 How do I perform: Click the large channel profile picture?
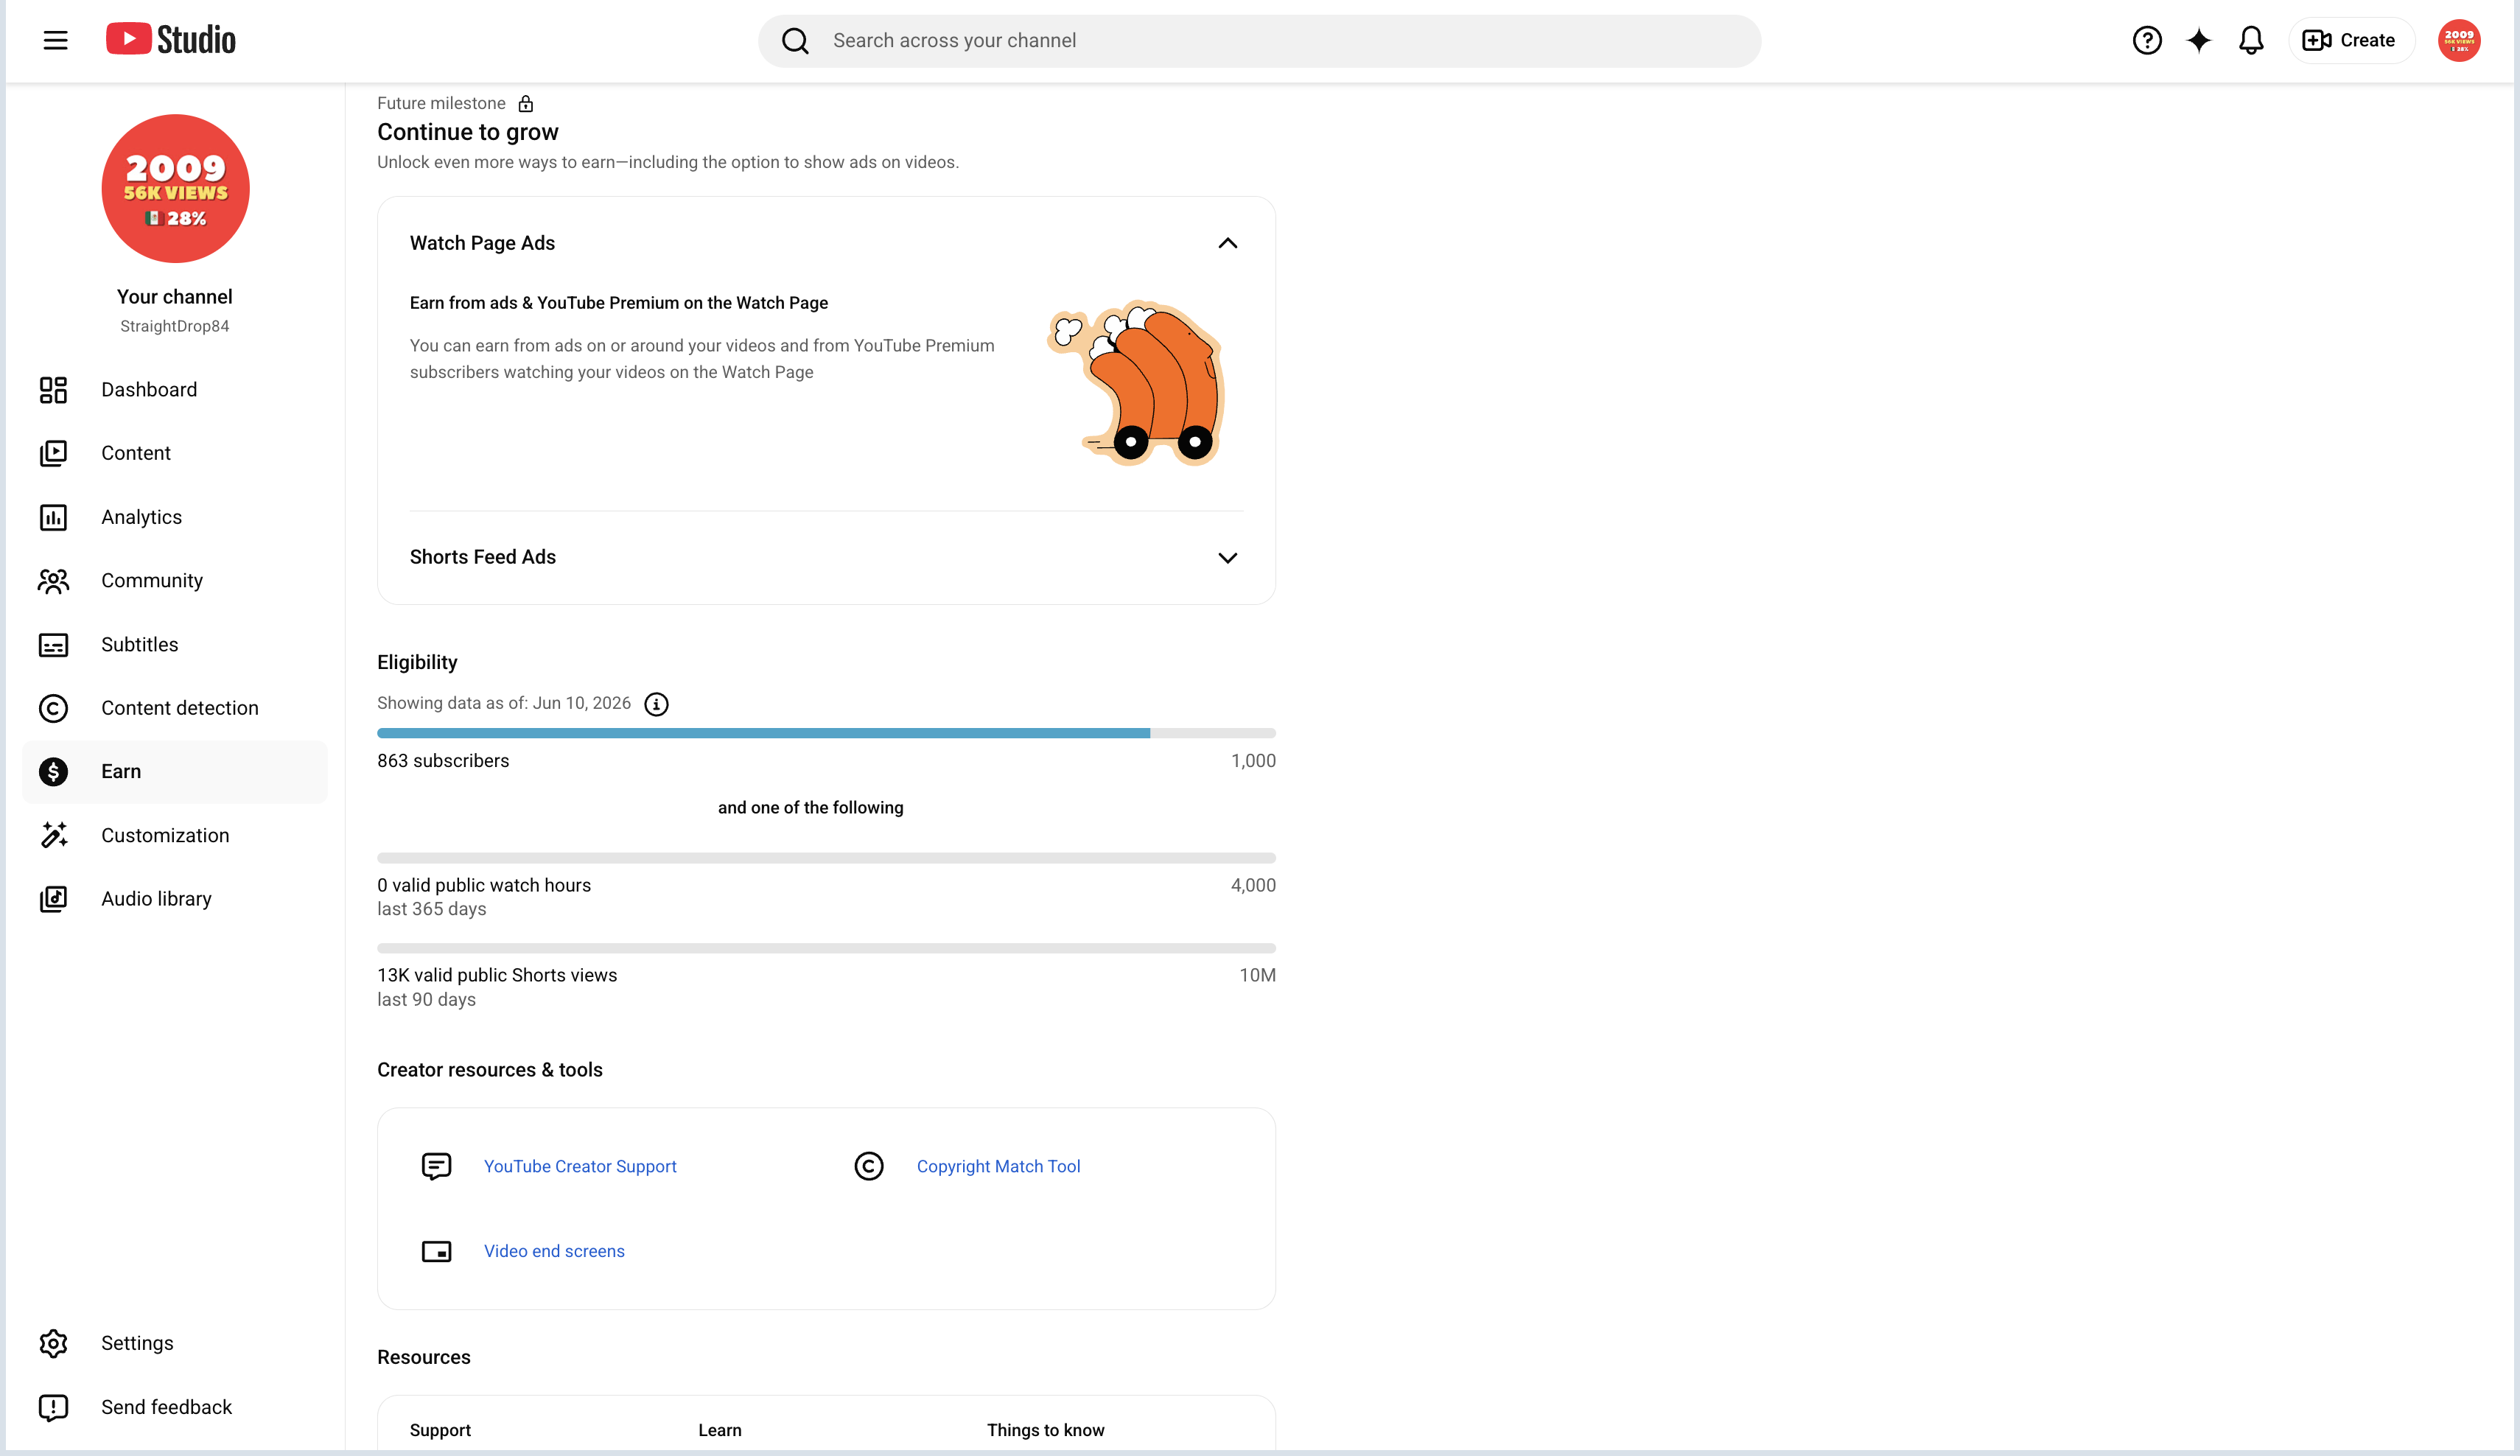[x=175, y=189]
